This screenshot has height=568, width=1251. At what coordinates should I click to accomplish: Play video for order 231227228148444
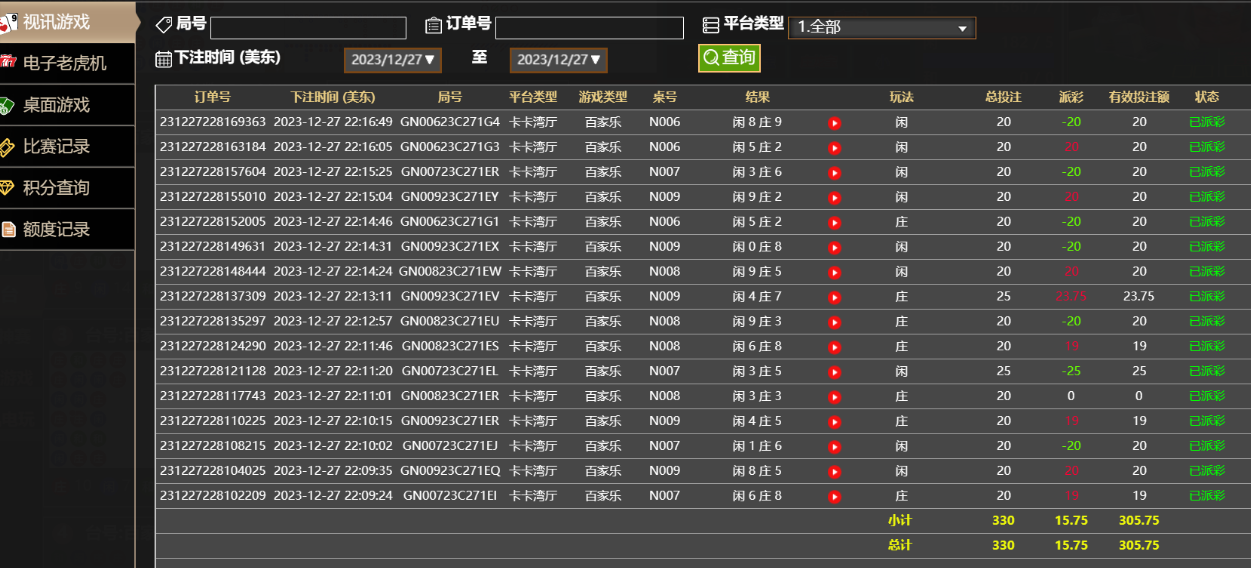tap(834, 273)
